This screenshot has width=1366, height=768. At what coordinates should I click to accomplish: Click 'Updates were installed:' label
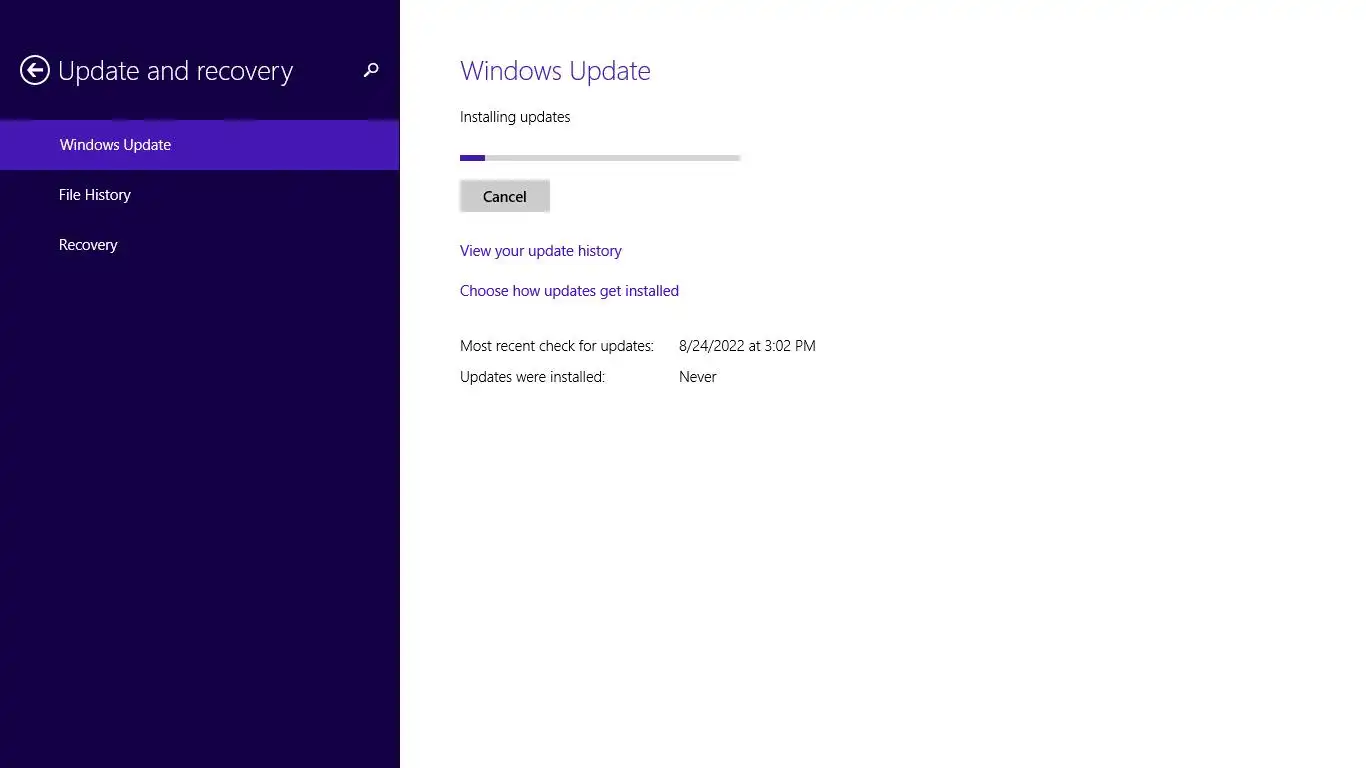point(532,377)
